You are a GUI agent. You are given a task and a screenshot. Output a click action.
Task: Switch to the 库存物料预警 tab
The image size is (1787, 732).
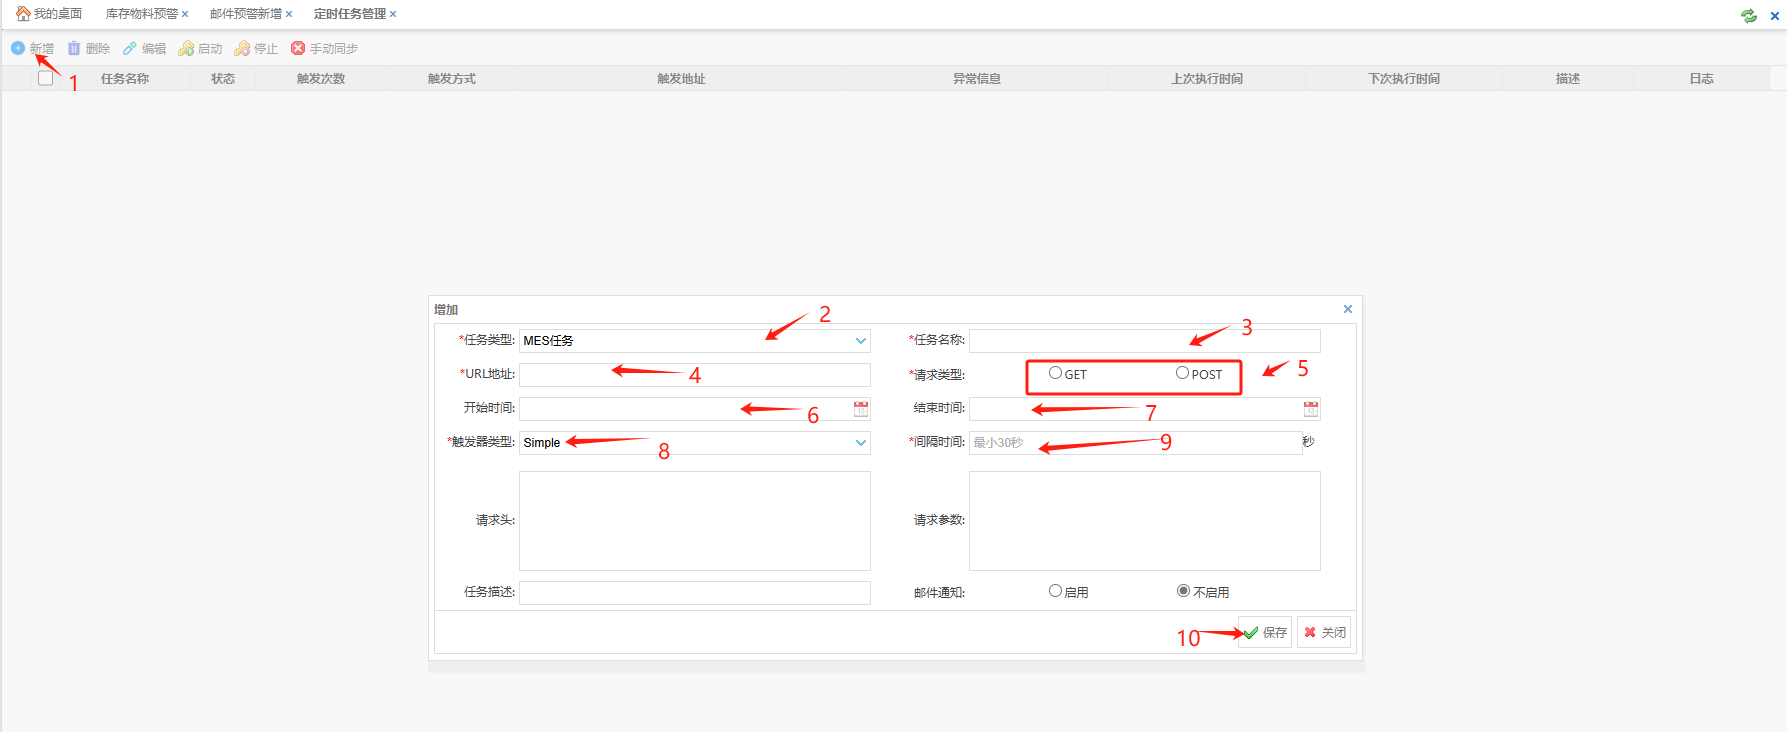(x=141, y=14)
